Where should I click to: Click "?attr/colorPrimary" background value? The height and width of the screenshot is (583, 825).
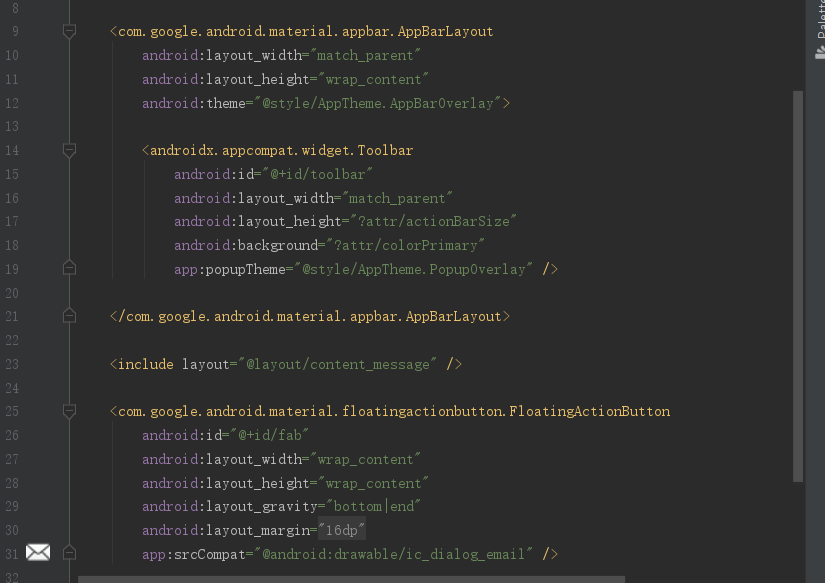point(405,246)
